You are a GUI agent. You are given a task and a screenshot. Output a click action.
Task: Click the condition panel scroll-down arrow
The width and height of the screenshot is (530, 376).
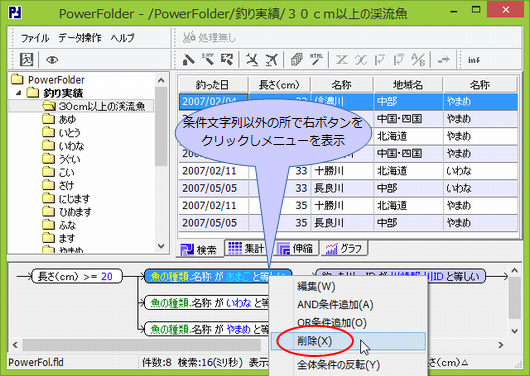click(514, 331)
